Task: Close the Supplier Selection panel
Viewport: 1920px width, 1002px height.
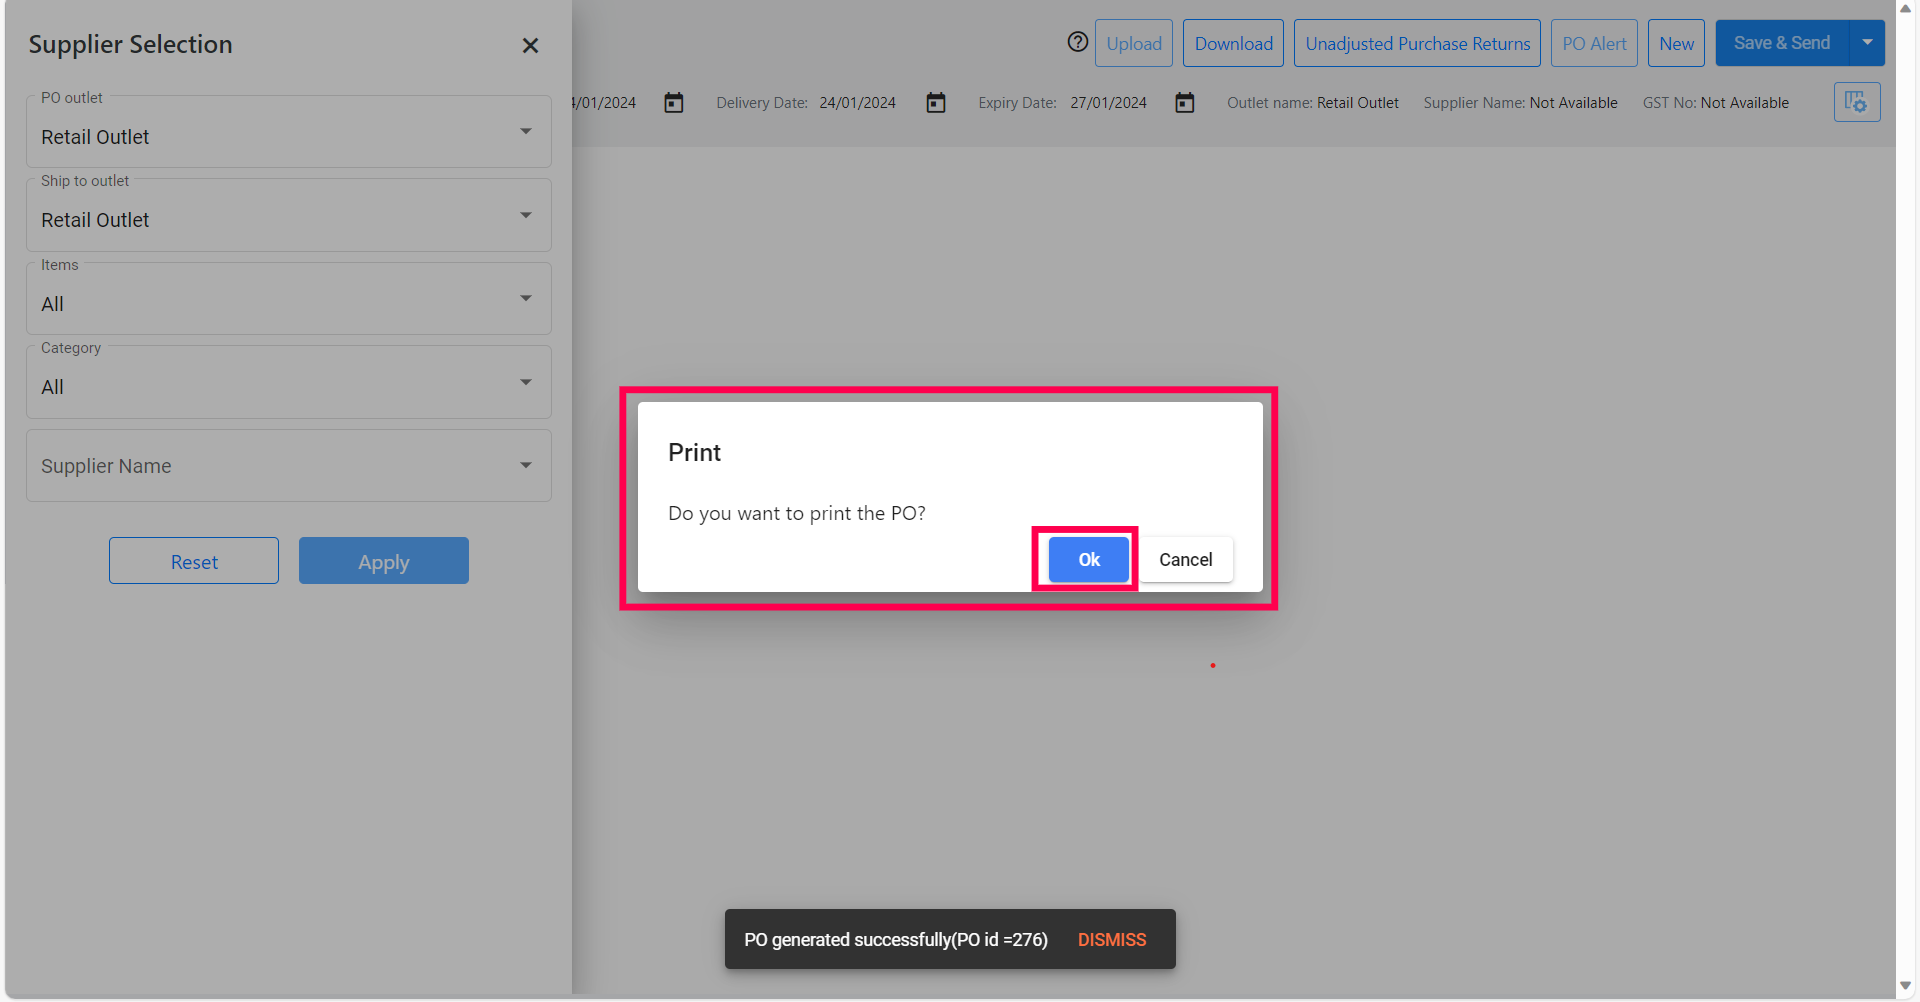Action: pyautogui.click(x=530, y=46)
